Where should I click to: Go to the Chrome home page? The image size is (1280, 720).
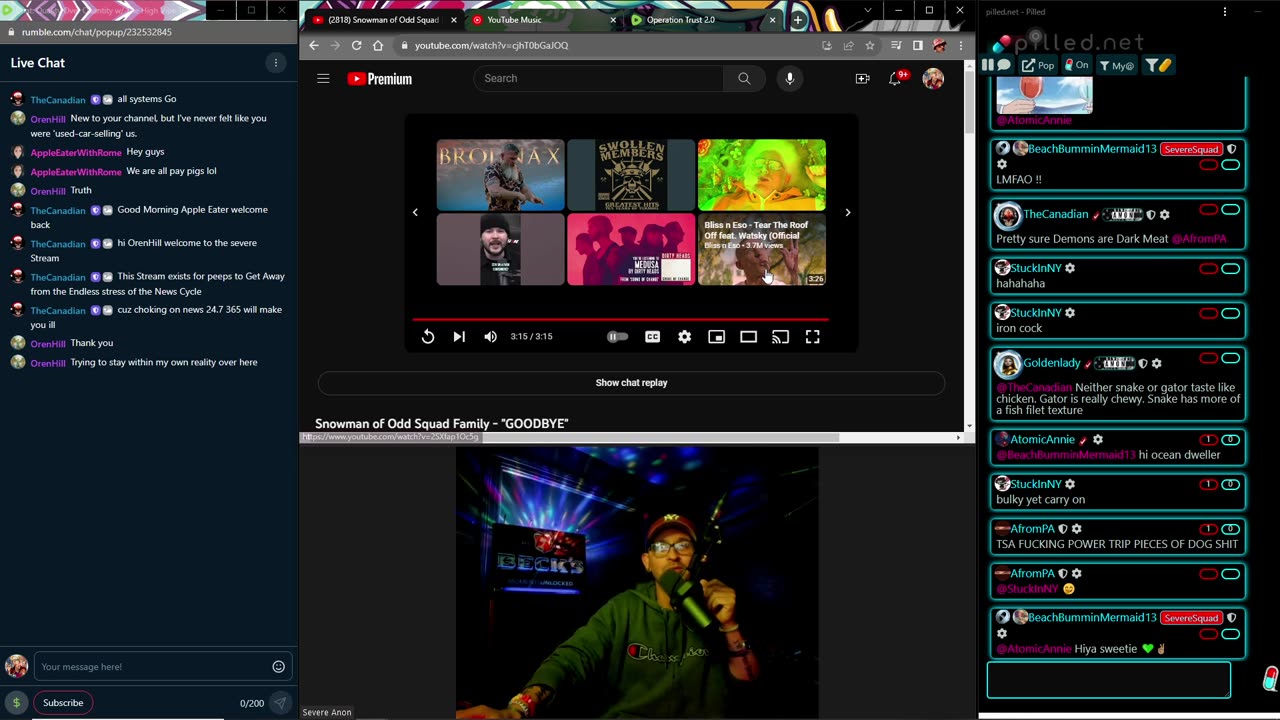378,45
